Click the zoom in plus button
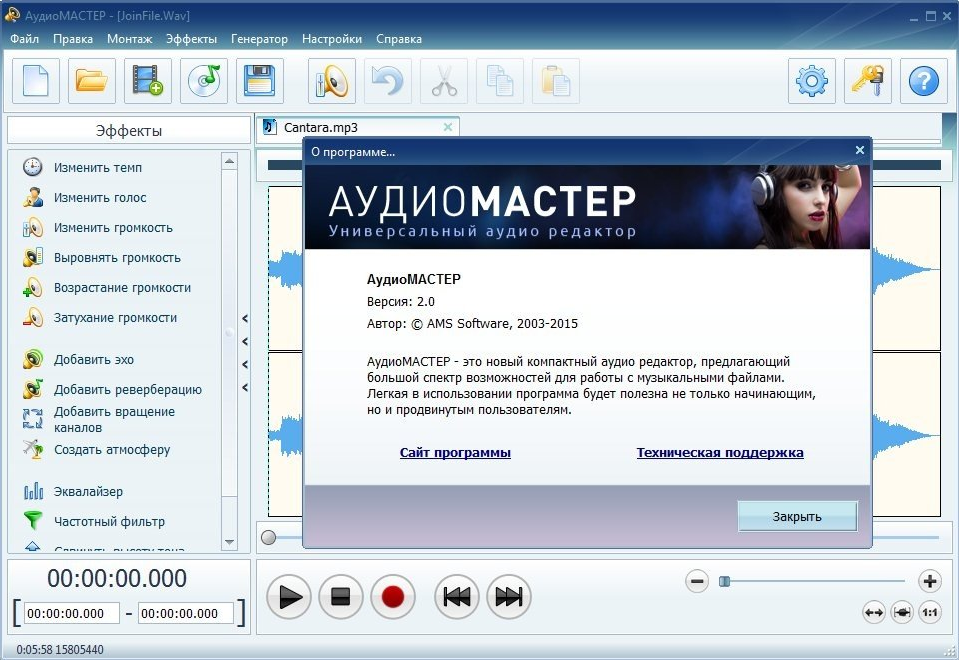 (x=929, y=581)
